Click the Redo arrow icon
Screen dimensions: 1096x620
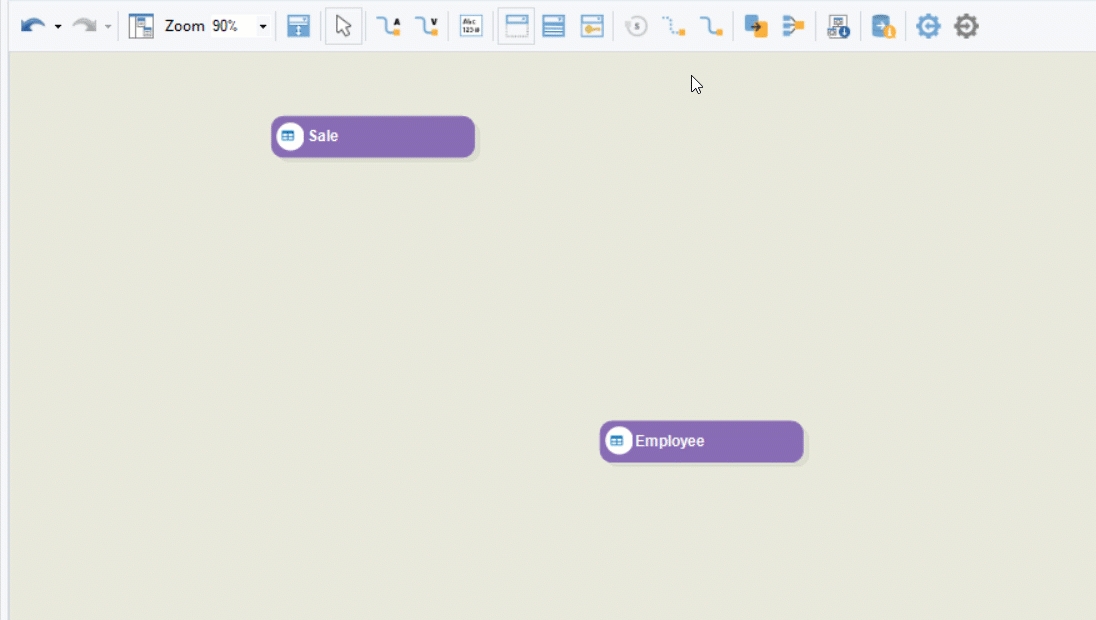pos(84,26)
